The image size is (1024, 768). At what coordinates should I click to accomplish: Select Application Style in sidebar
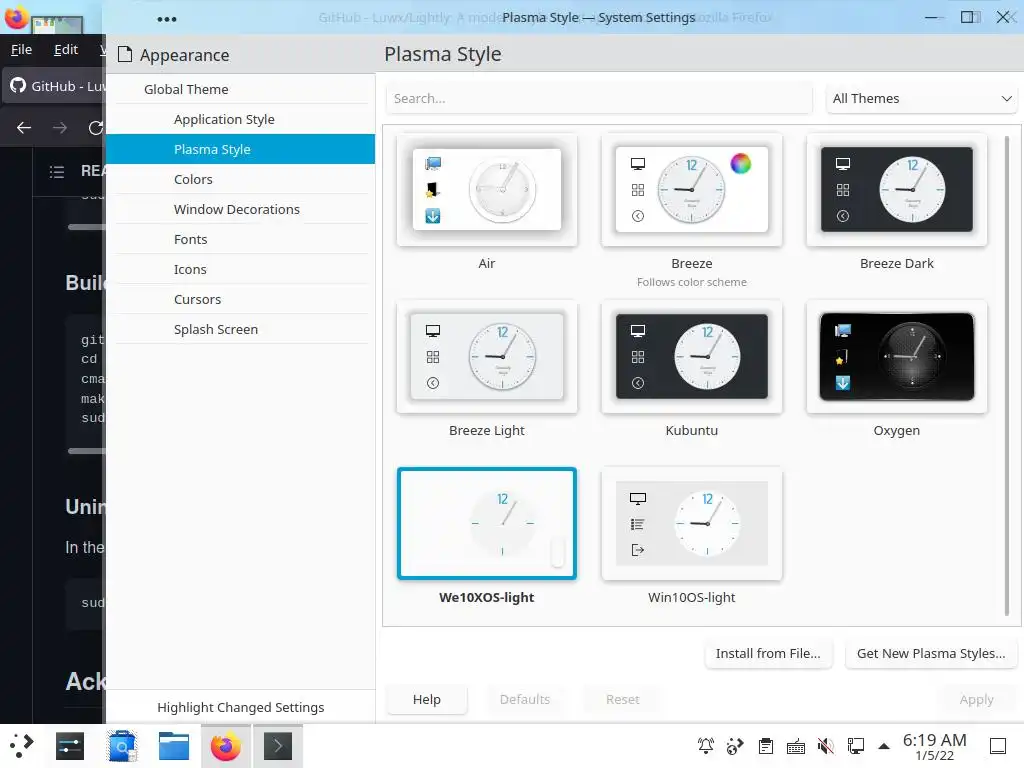pyautogui.click(x=240, y=120)
